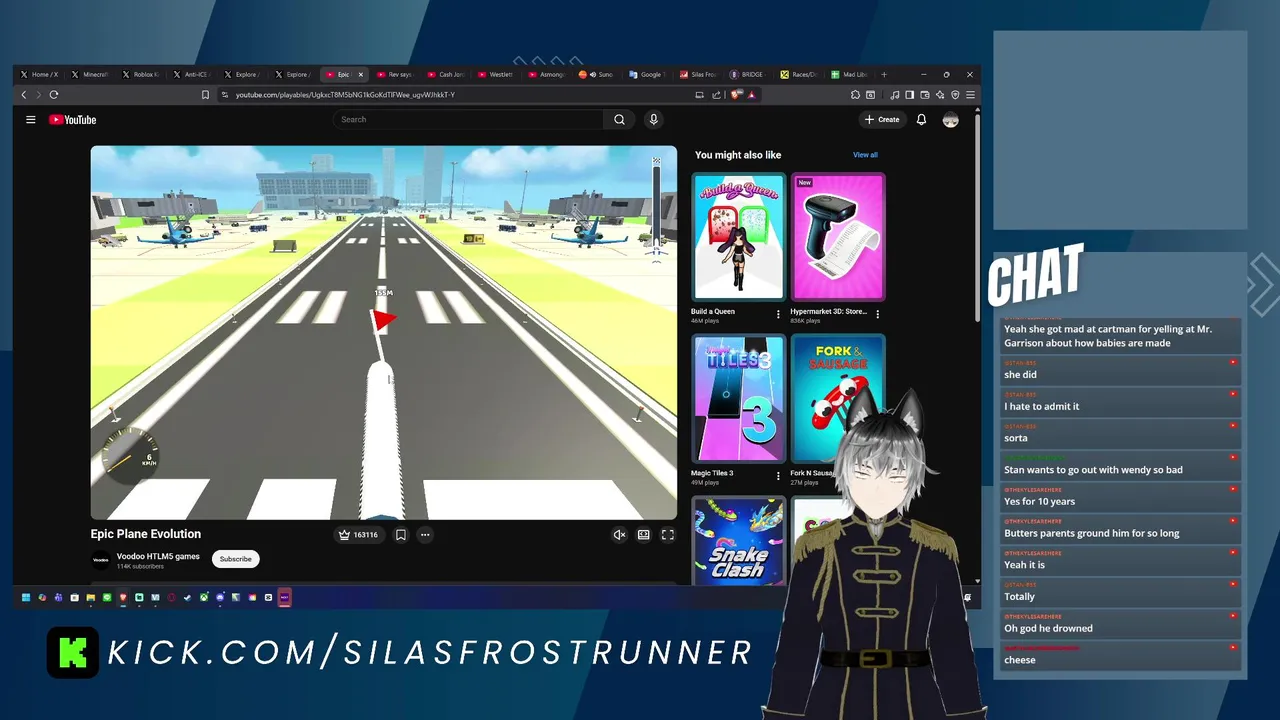Image resolution: width=1280 pixels, height=720 pixels.
Task: Open the Brave browser taskbar icon
Action: [123, 597]
